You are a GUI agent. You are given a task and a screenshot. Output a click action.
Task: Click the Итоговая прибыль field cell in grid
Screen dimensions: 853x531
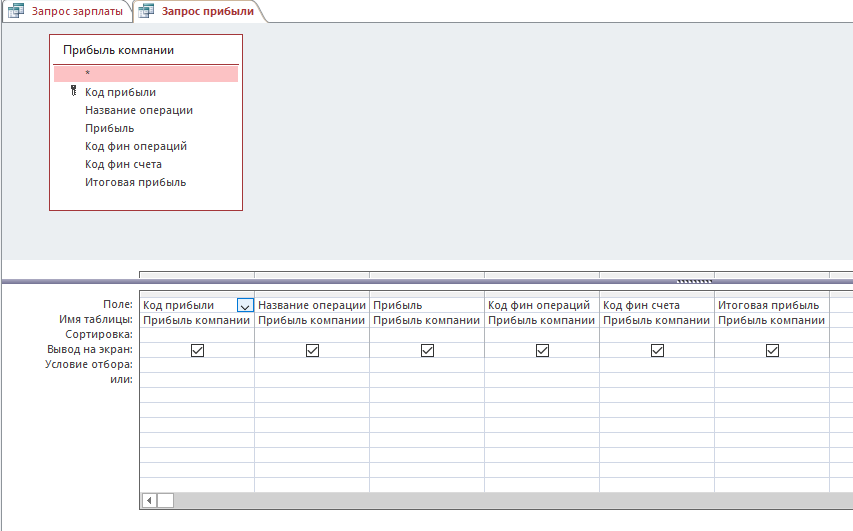[x=771, y=305]
